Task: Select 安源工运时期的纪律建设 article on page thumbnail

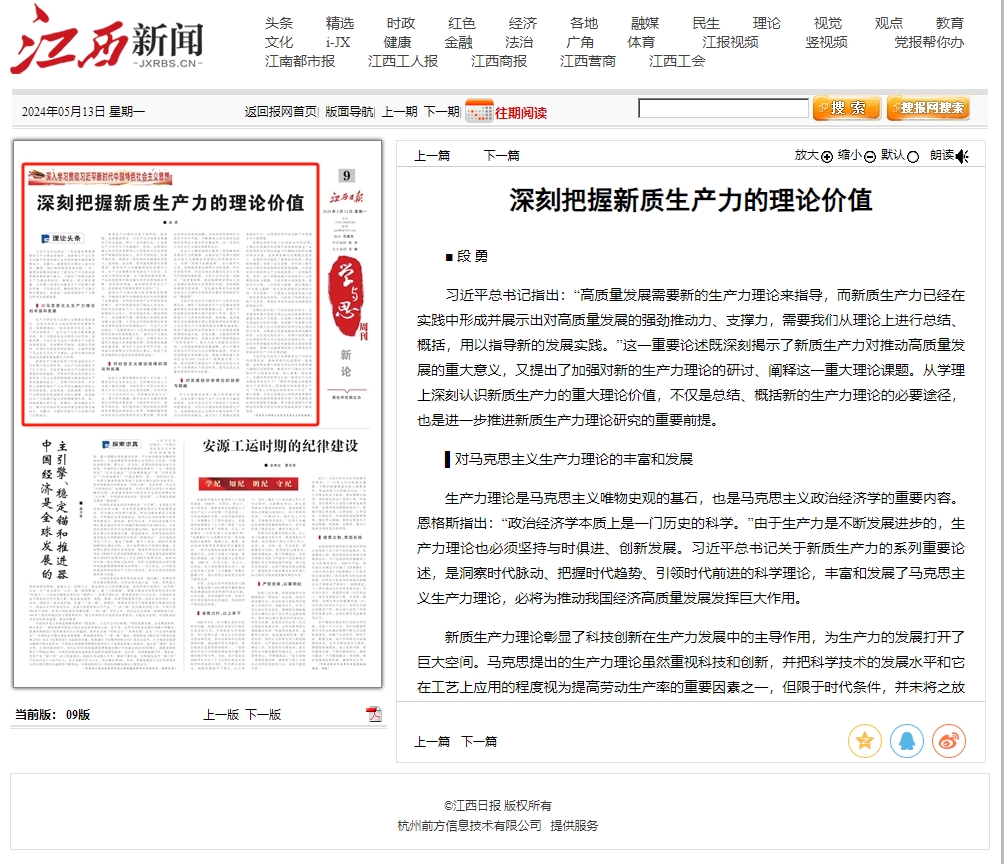Action: pos(279,445)
